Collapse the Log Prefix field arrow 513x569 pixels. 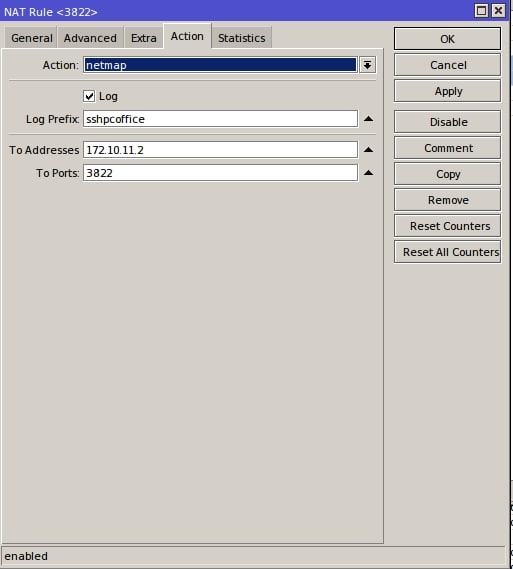pyautogui.click(x=368, y=119)
